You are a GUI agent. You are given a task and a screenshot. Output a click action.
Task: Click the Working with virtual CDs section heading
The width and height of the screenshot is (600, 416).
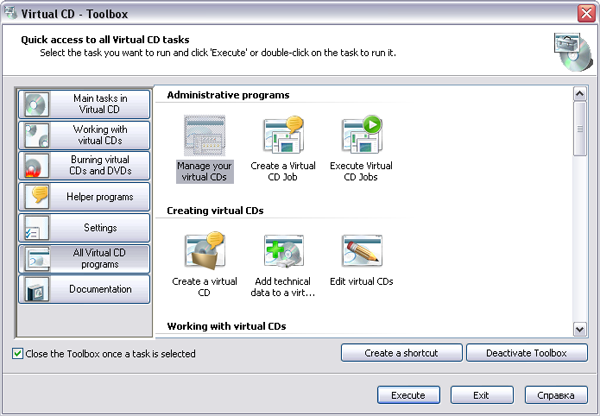227,326
